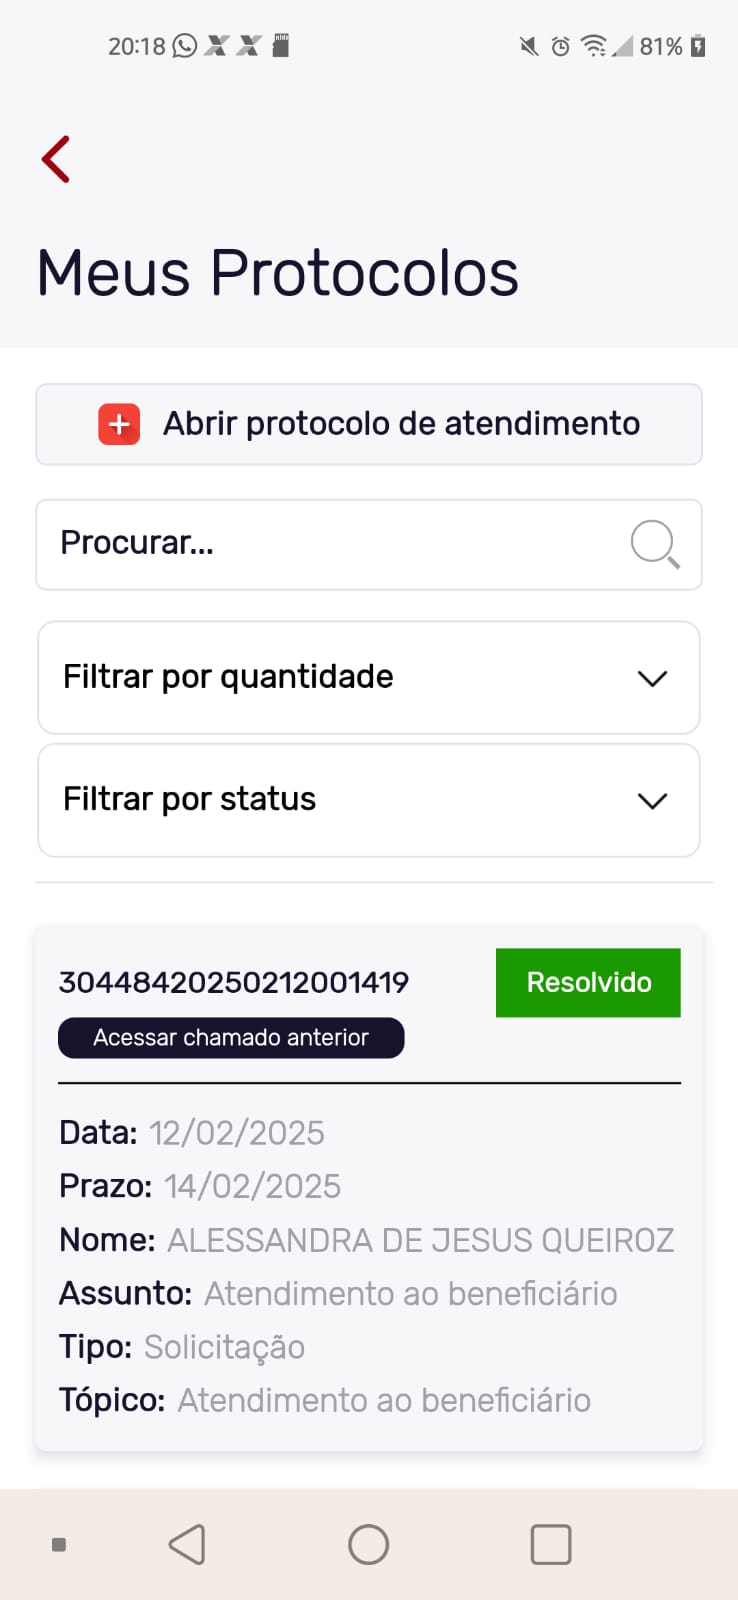Tap the Wi-Fi status icon
This screenshot has height=1600, width=738.
point(593,46)
